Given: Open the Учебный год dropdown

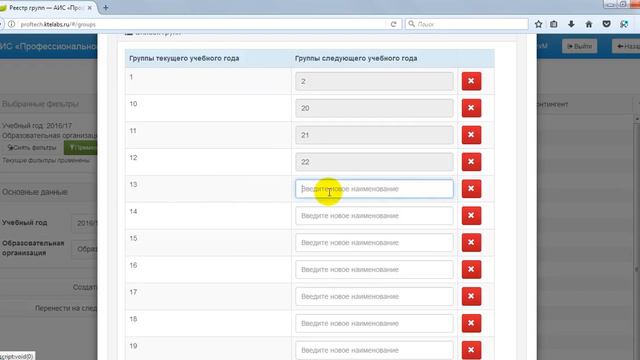Looking at the screenshot, I should pyautogui.click(x=85, y=223).
